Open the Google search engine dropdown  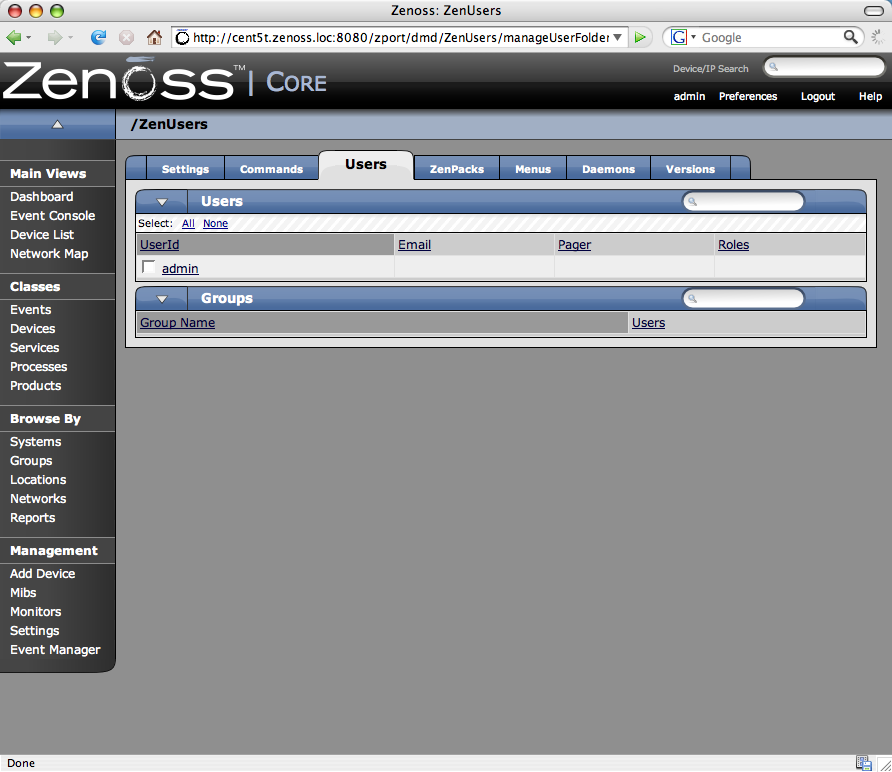pos(693,37)
